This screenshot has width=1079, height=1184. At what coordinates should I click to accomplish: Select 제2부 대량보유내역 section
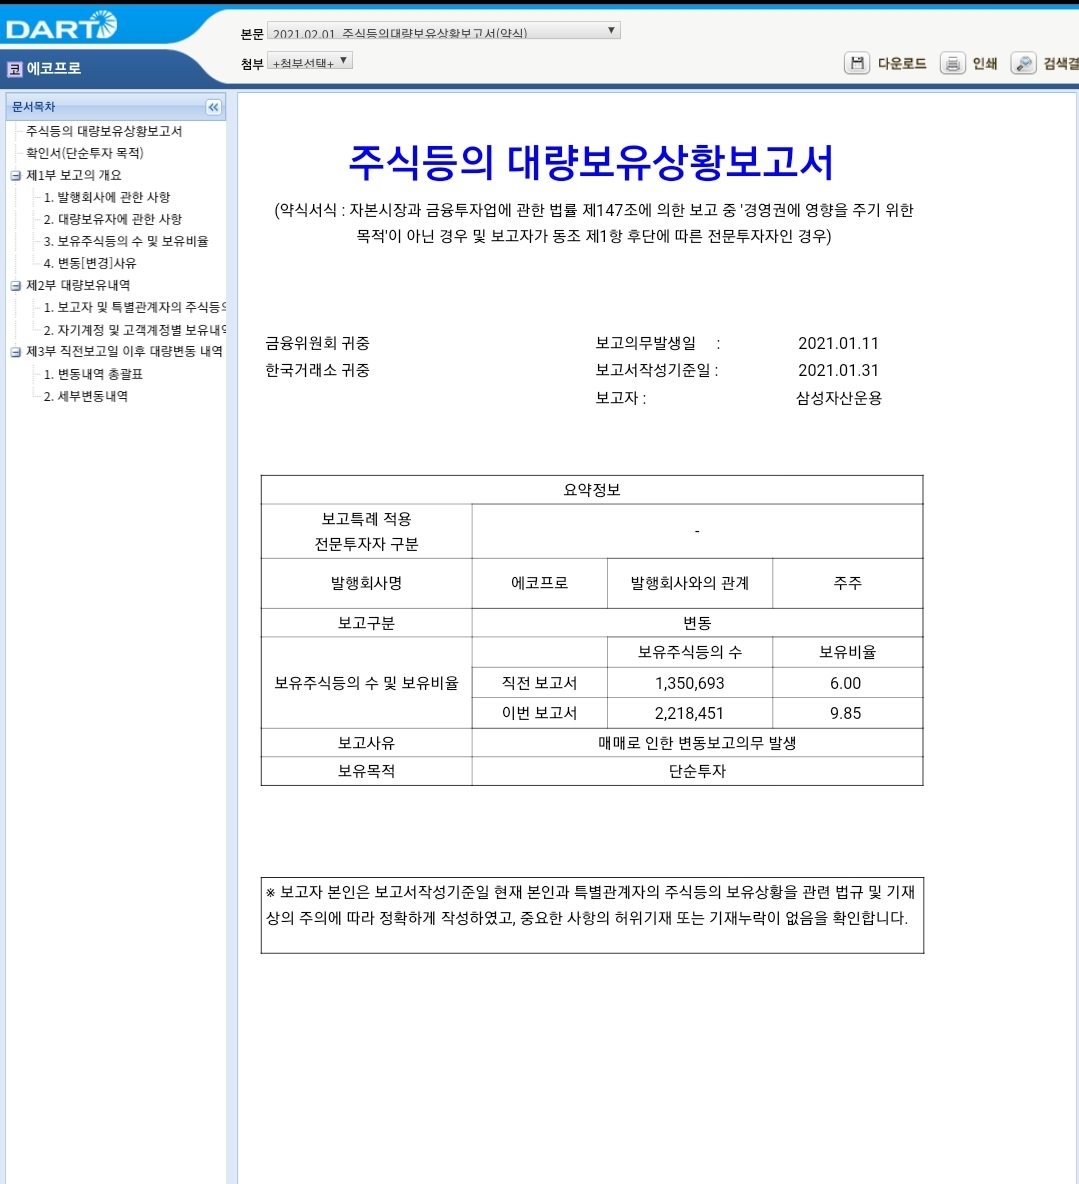pyautogui.click(x=79, y=285)
